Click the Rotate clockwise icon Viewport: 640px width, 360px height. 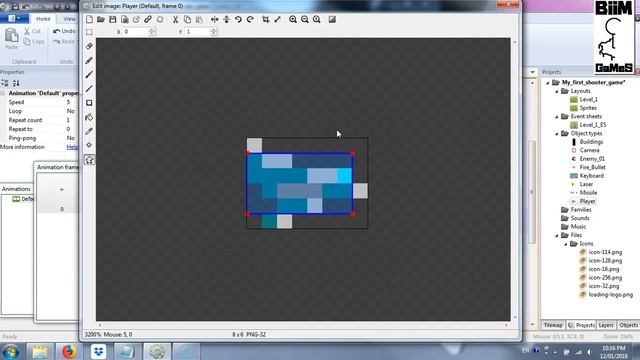250,19
